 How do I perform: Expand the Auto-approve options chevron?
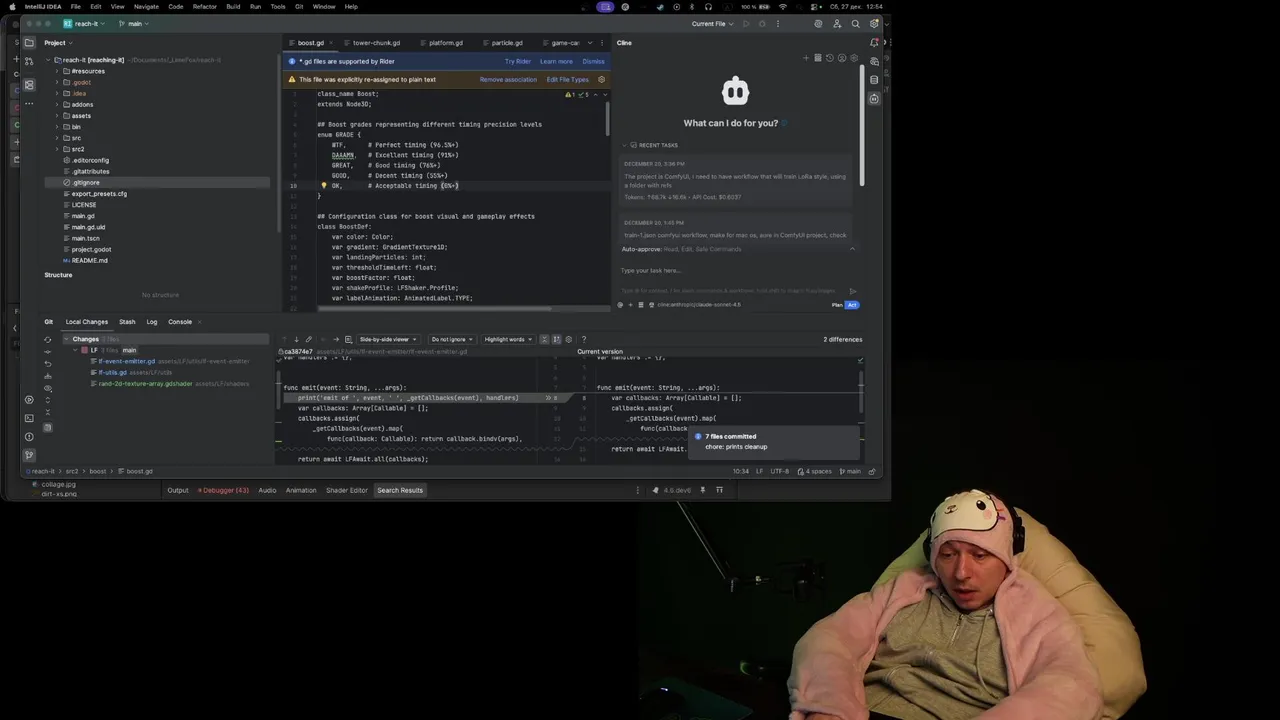click(852, 249)
